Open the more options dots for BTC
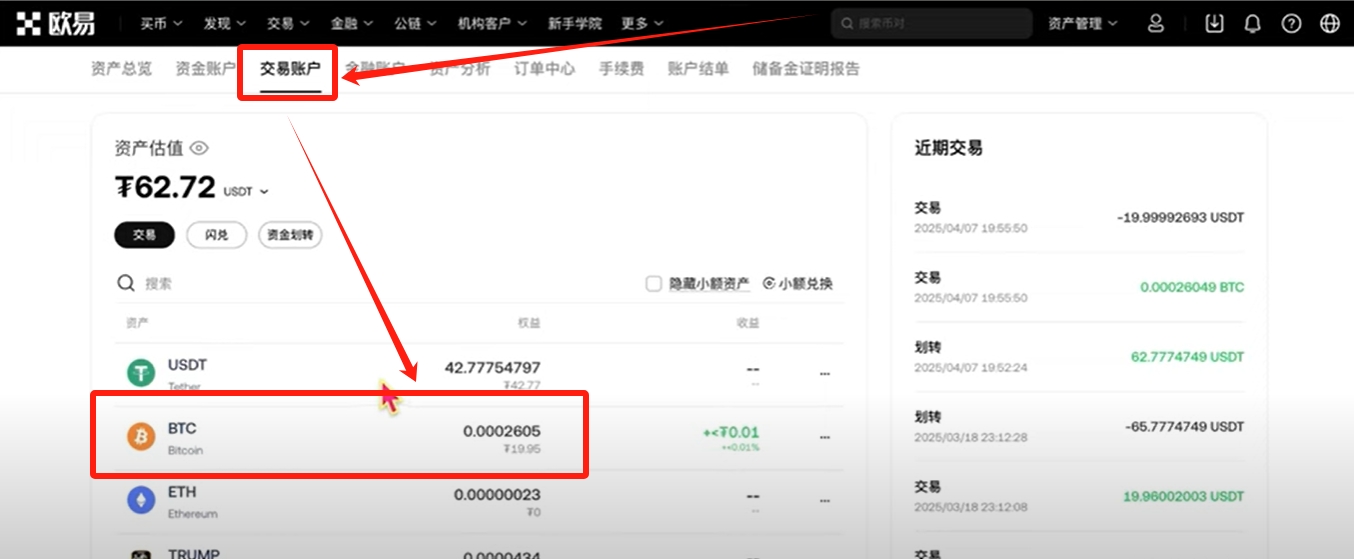 pos(825,437)
